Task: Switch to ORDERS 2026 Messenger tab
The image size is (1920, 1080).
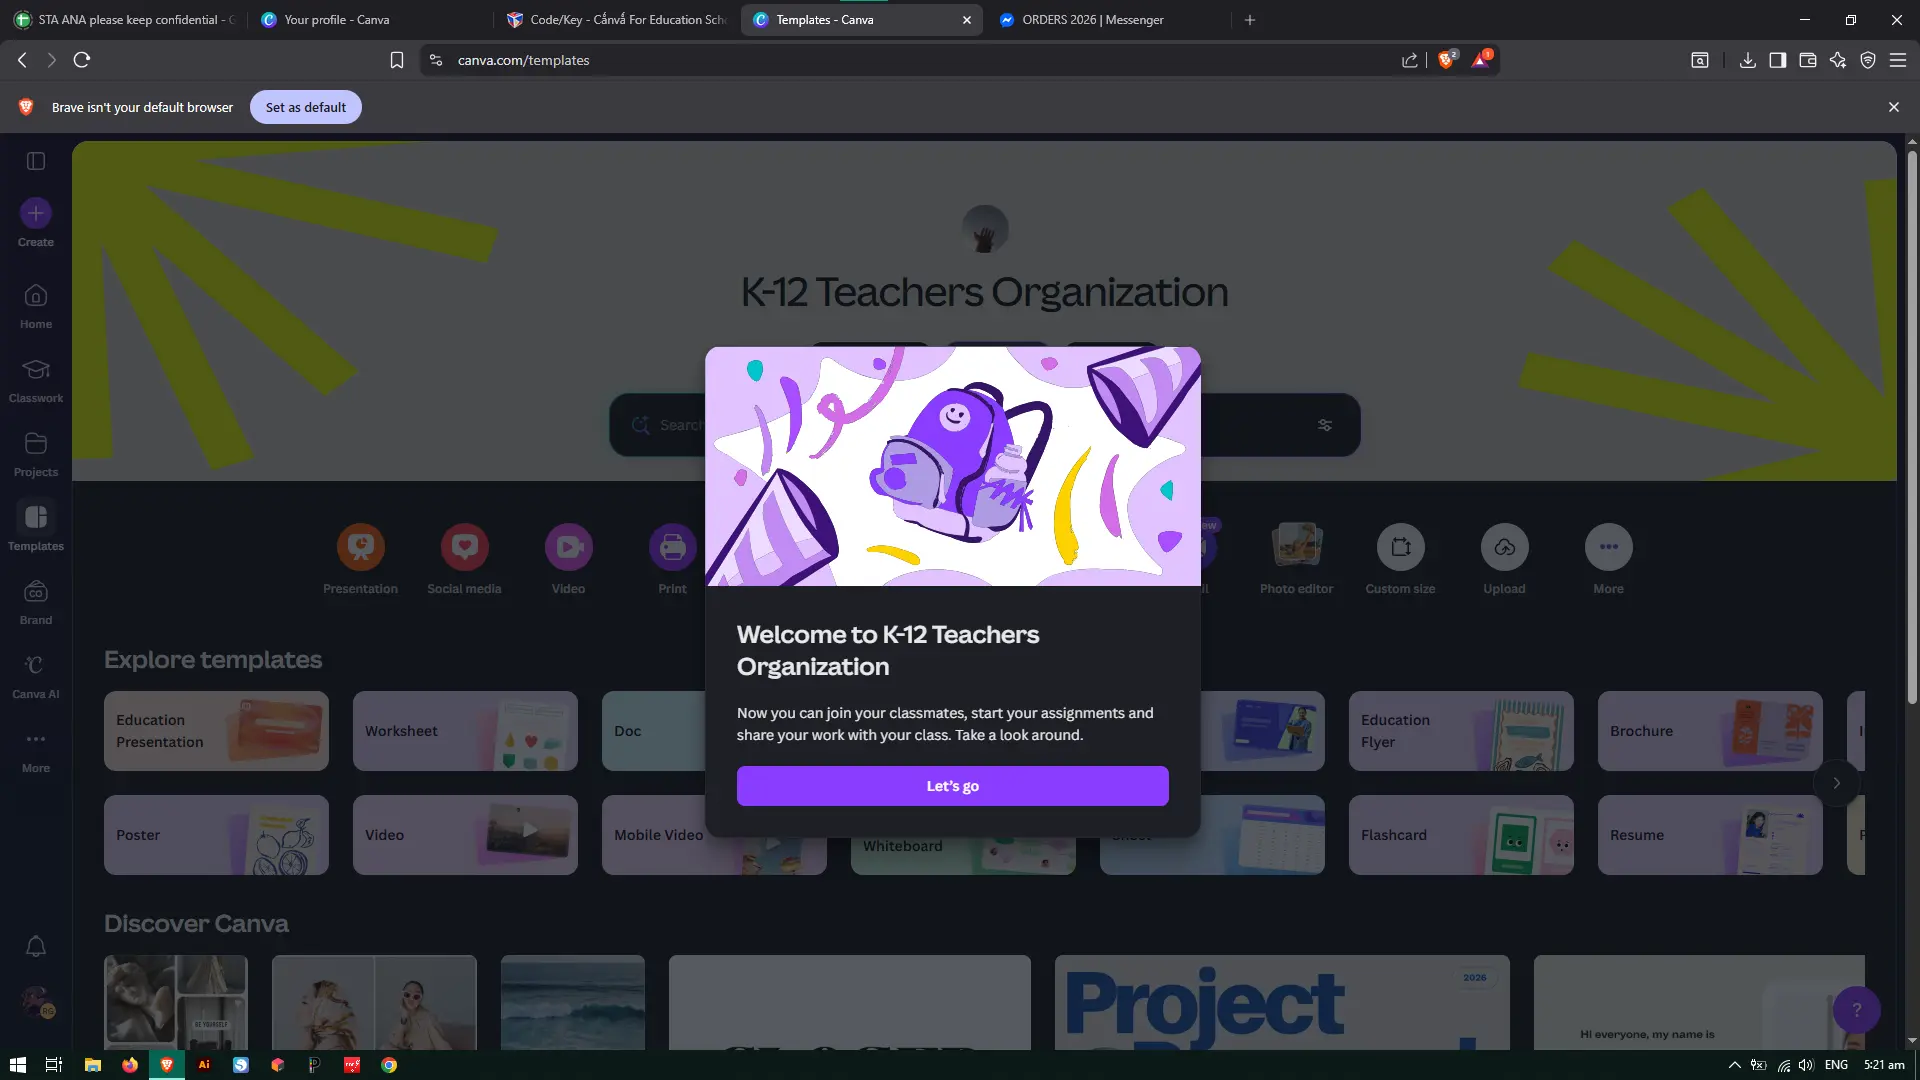Action: (1108, 20)
